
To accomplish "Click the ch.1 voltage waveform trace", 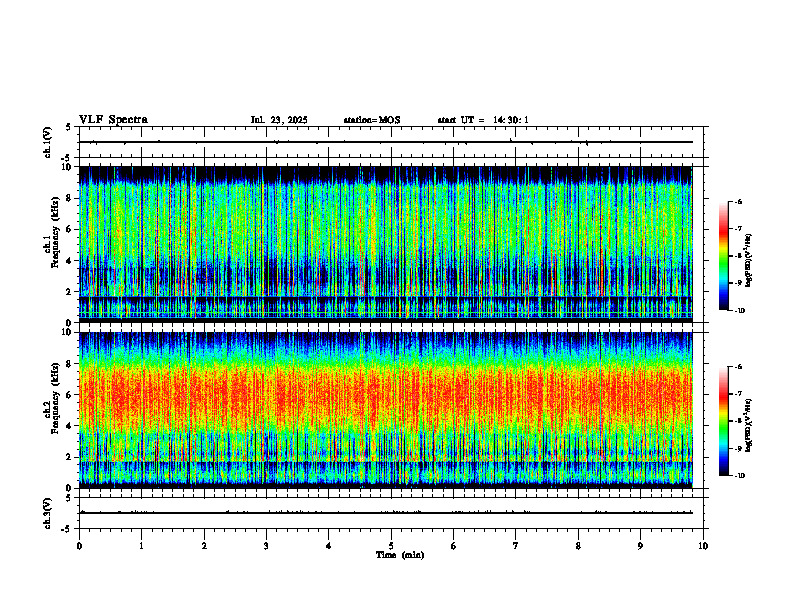I will pyautogui.click(x=386, y=142).
